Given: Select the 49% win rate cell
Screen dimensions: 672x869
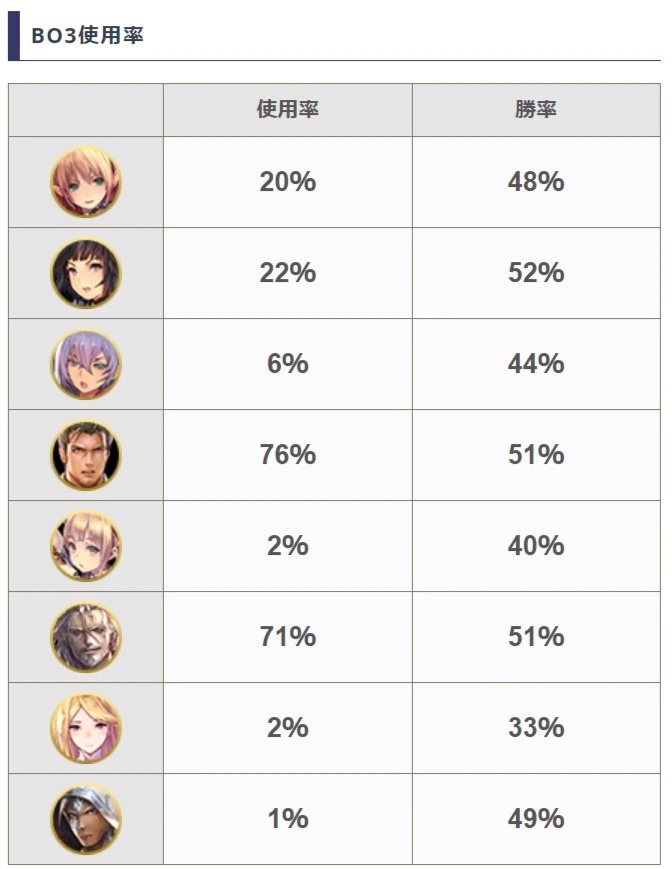Looking at the screenshot, I should pyautogui.click(x=536, y=819).
